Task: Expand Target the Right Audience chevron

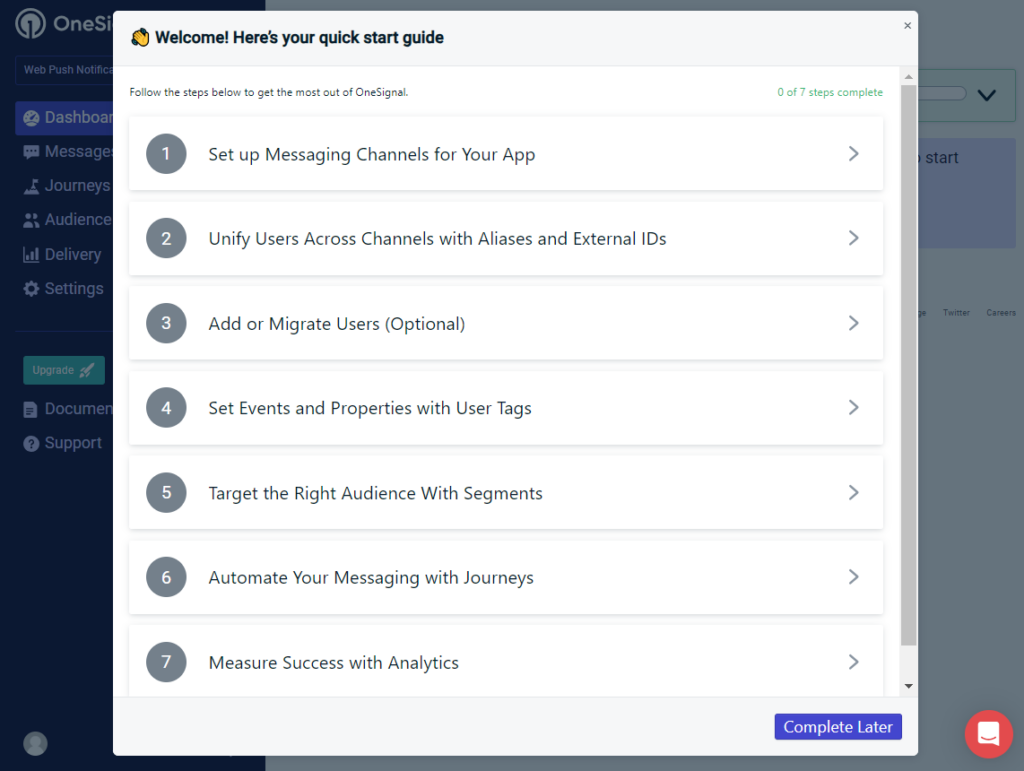Action: click(854, 492)
